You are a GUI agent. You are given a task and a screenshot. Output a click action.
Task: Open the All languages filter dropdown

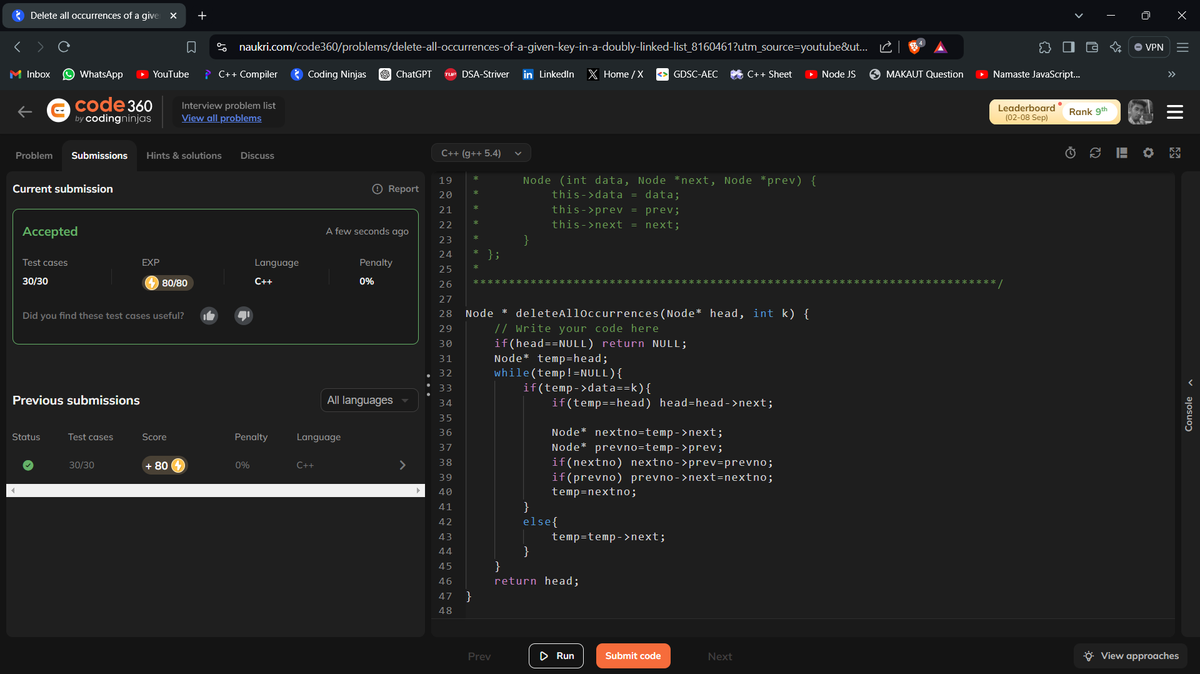[x=369, y=400]
